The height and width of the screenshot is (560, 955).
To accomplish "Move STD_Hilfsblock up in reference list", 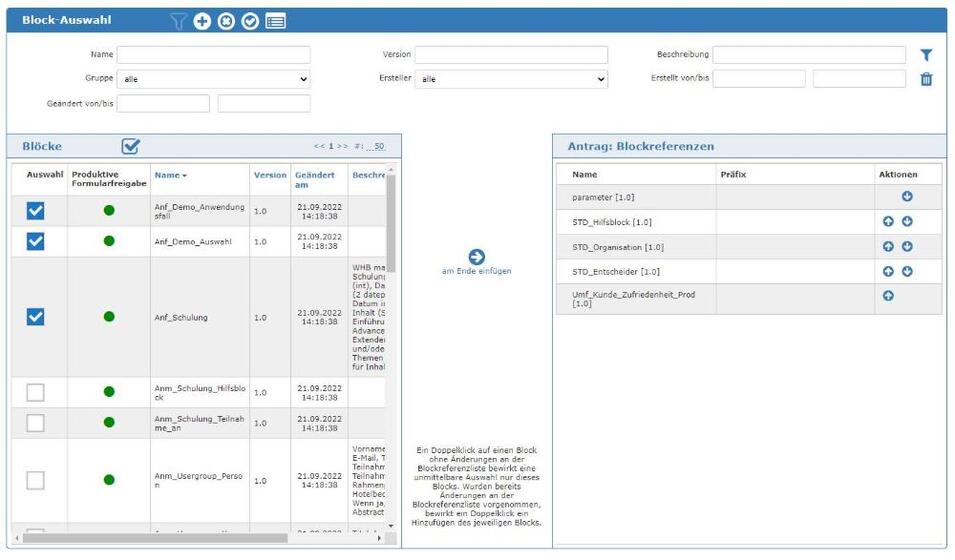I will click(888, 222).
